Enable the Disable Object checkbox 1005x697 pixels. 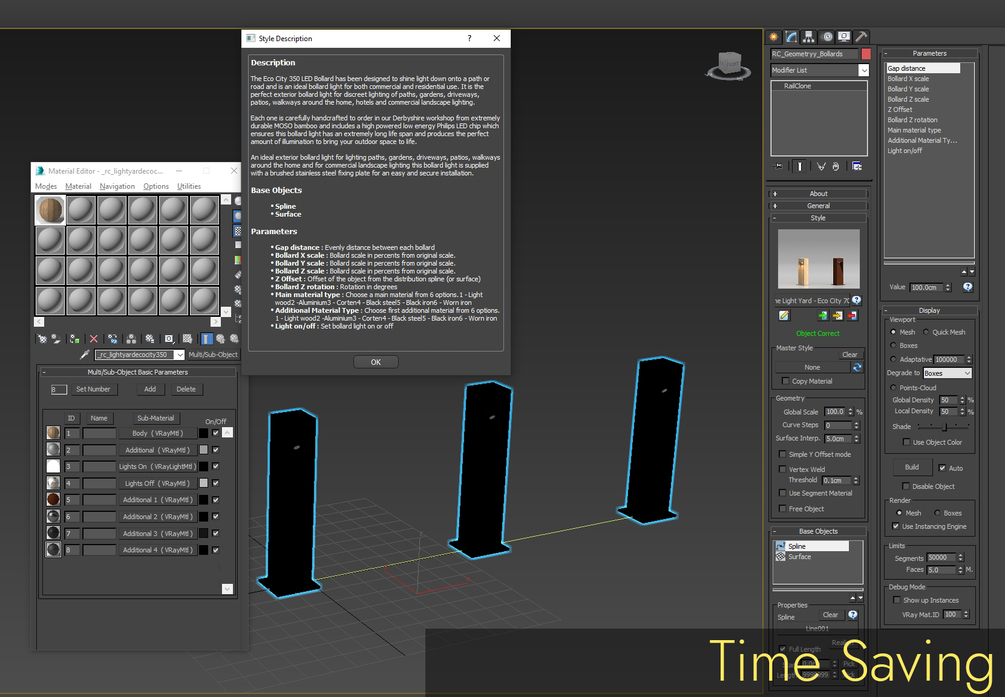(906, 486)
